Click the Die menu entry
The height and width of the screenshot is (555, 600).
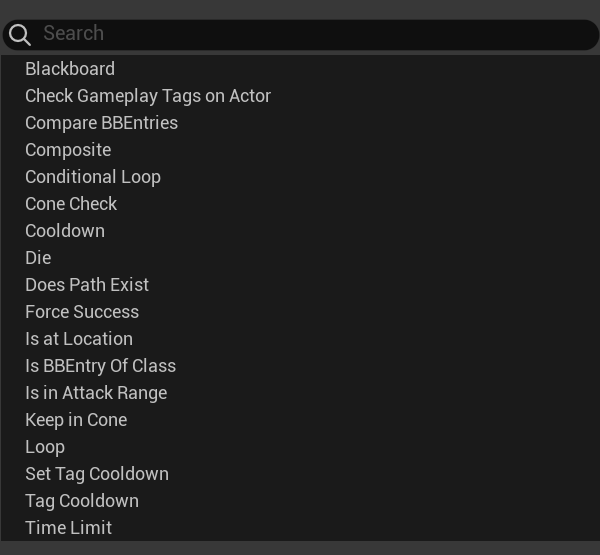tap(38, 258)
